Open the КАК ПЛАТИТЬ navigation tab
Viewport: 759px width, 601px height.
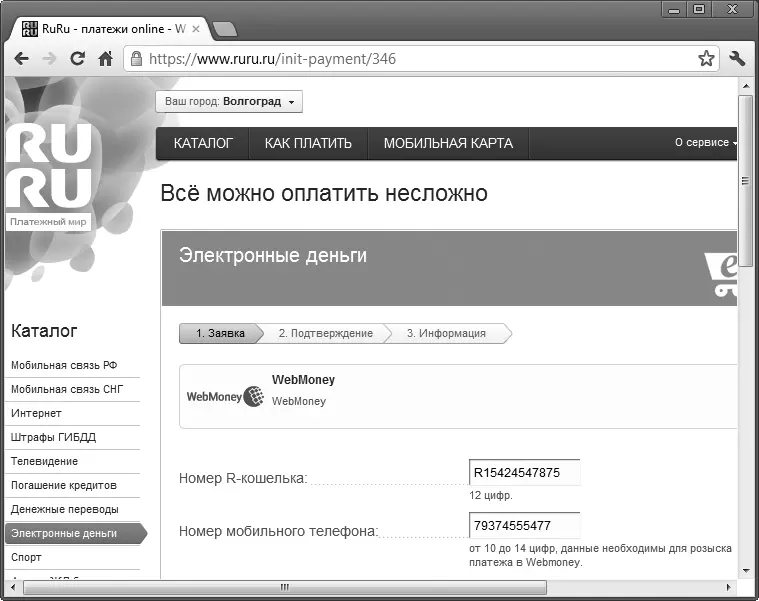pyautogui.click(x=308, y=143)
